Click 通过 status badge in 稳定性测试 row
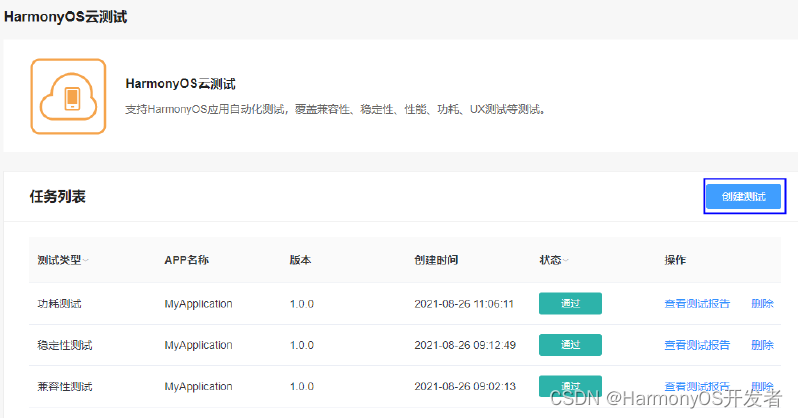 pyautogui.click(x=570, y=345)
